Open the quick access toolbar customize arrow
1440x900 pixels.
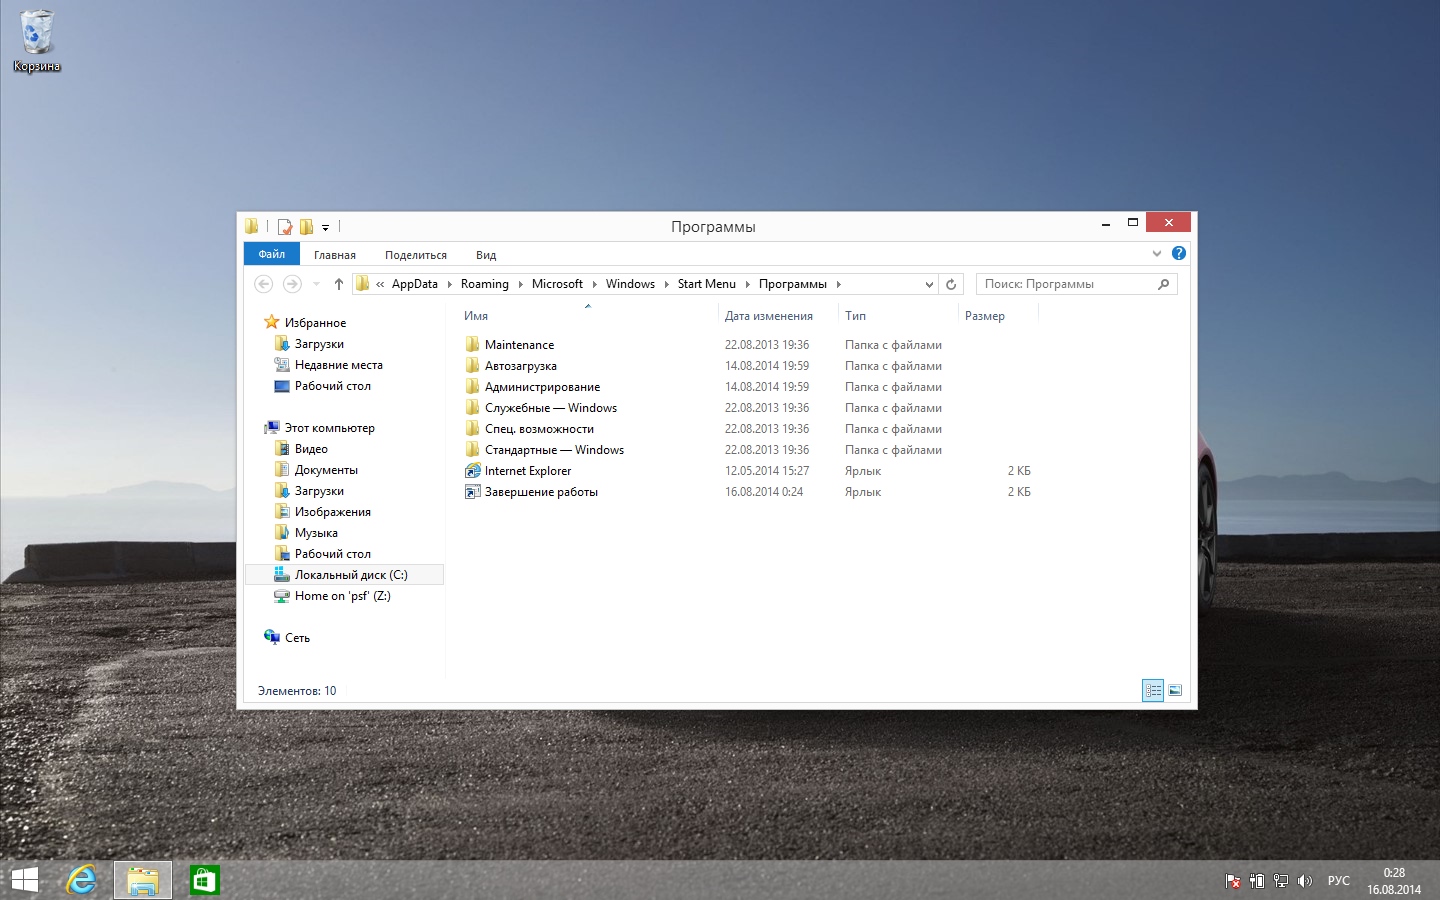click(325, 228)
